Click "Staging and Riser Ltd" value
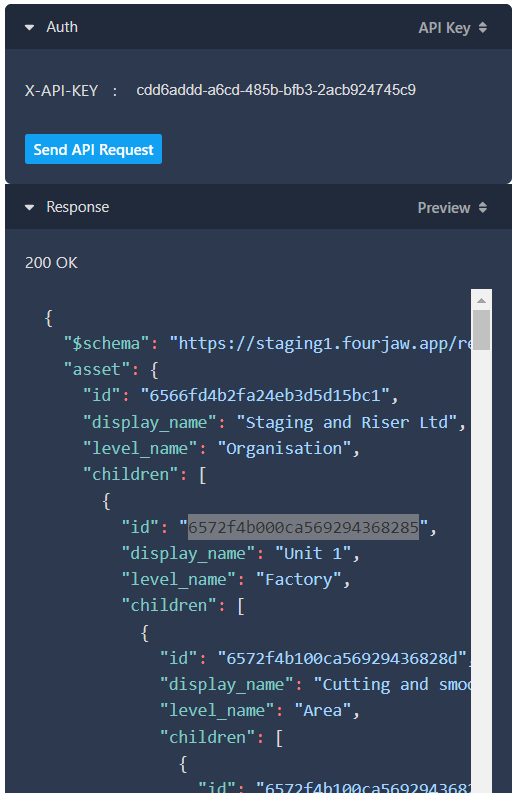This screenshot has height=793, width=513. (x=347, y=422)
